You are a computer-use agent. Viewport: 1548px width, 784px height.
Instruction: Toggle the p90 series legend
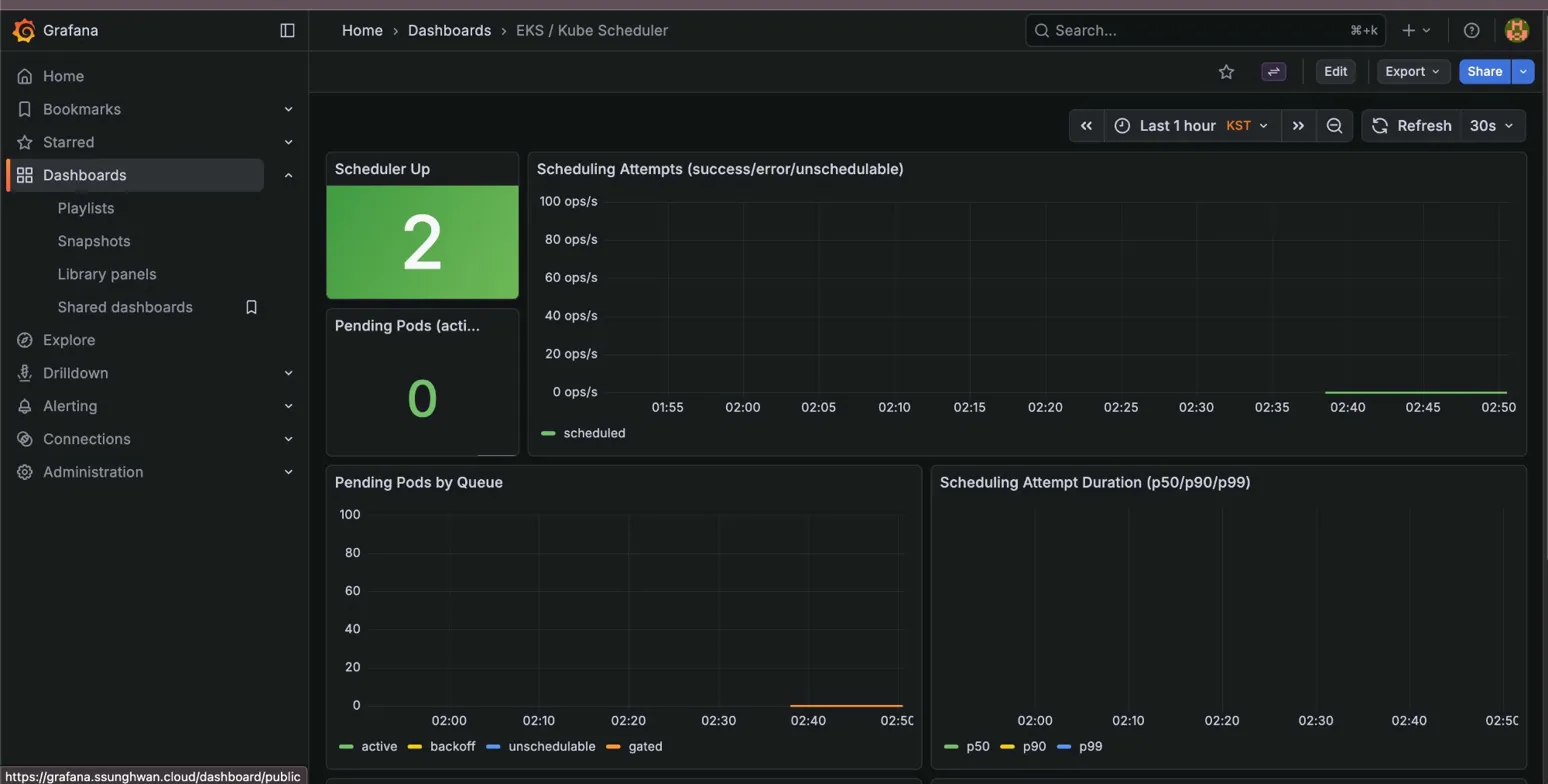(1032, 746)
